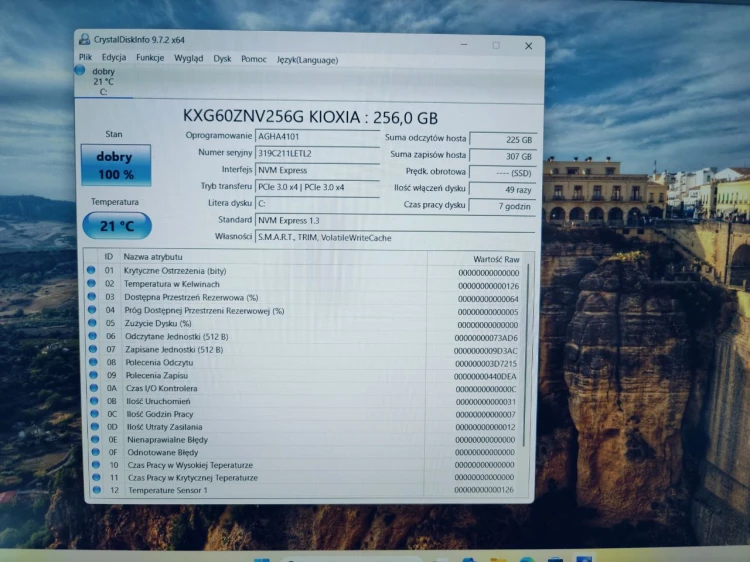Image resolution: width=750 pixels, height=562 pixels.
Task: Click the ID column header
Action: [x=109, y=257]
